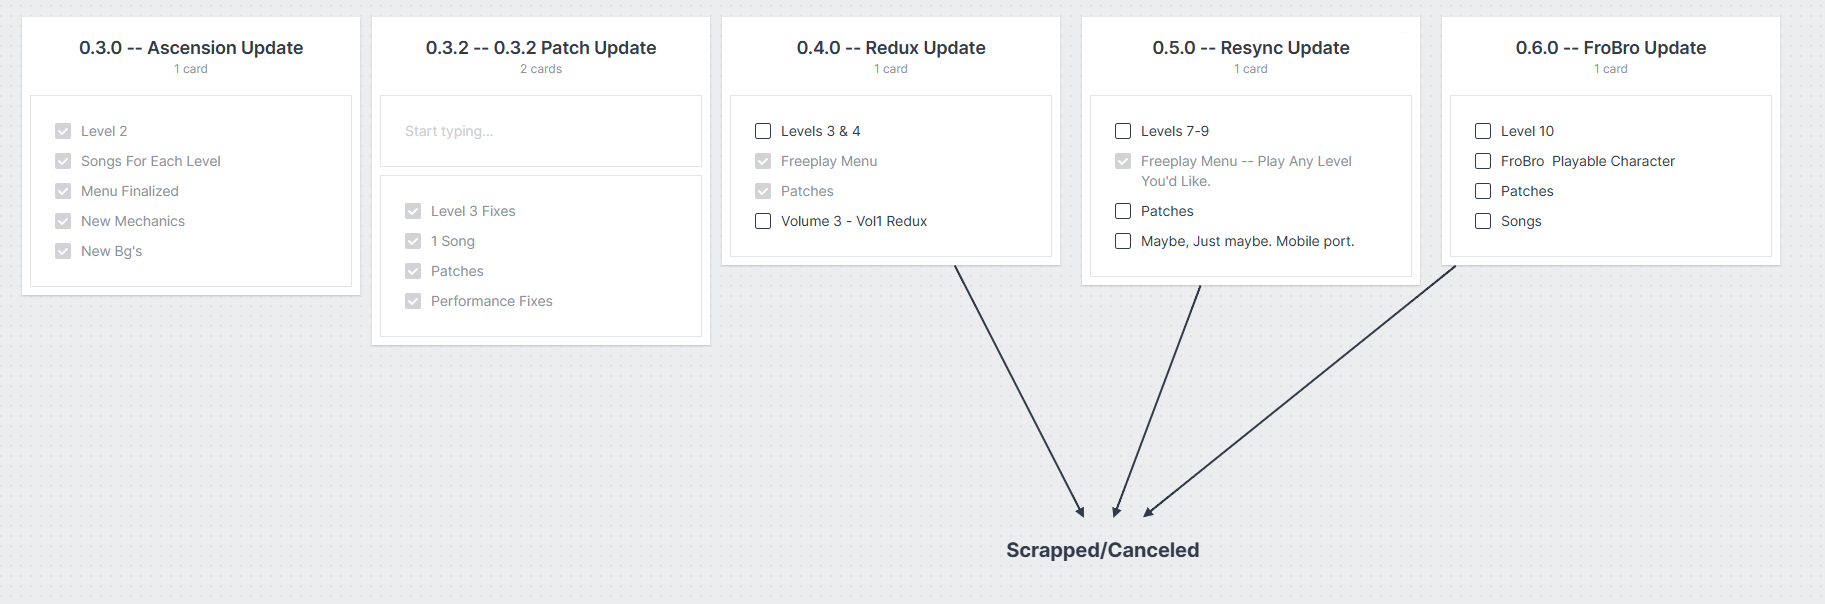Check the Level 10 checkbox
Viewport: 1825px width, 604px height.
click(1483, 131)
